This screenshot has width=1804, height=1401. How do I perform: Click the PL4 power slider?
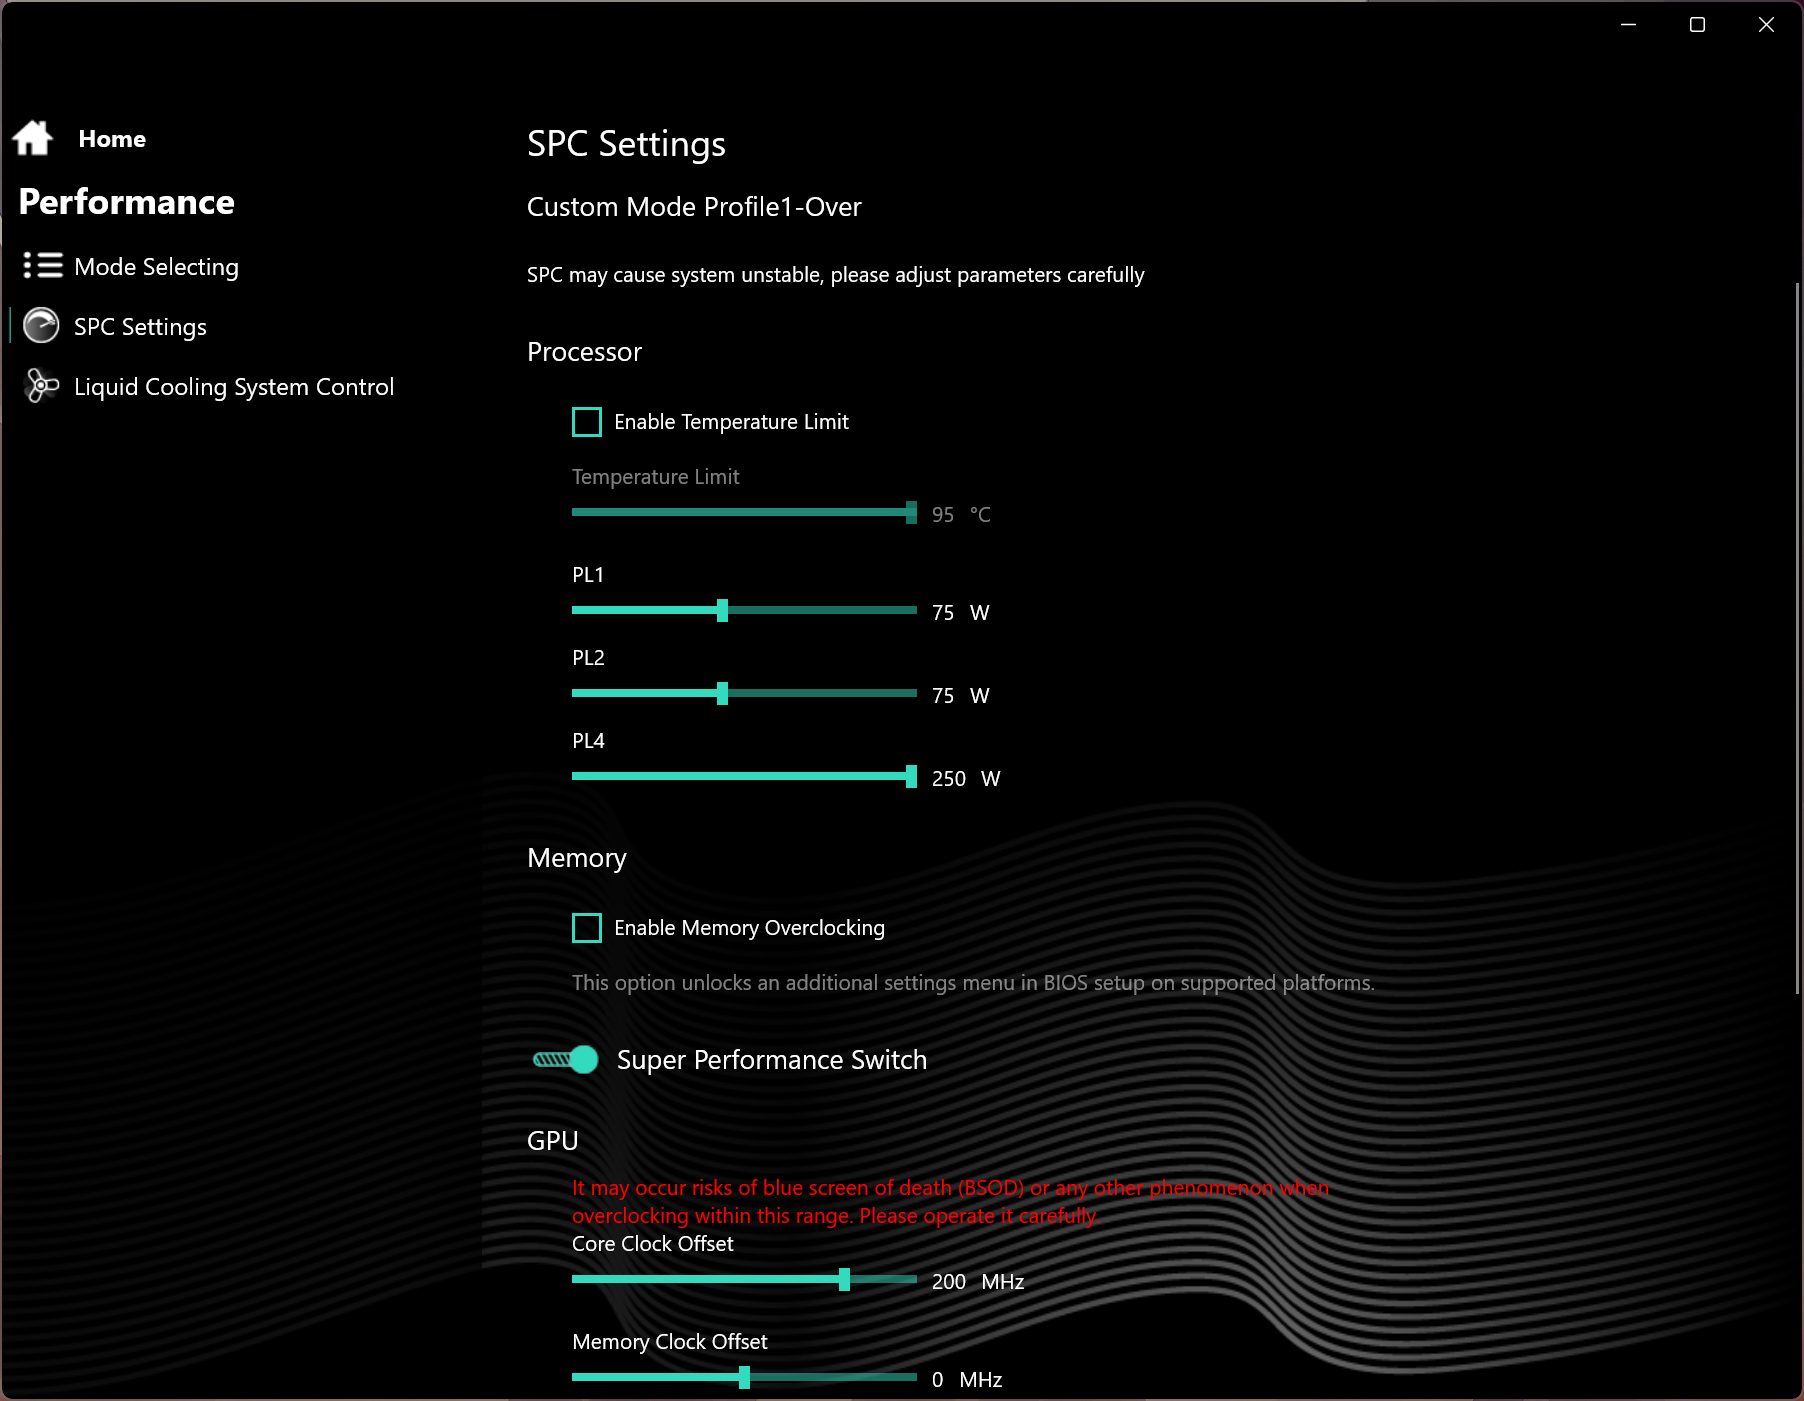pos(744,776)
